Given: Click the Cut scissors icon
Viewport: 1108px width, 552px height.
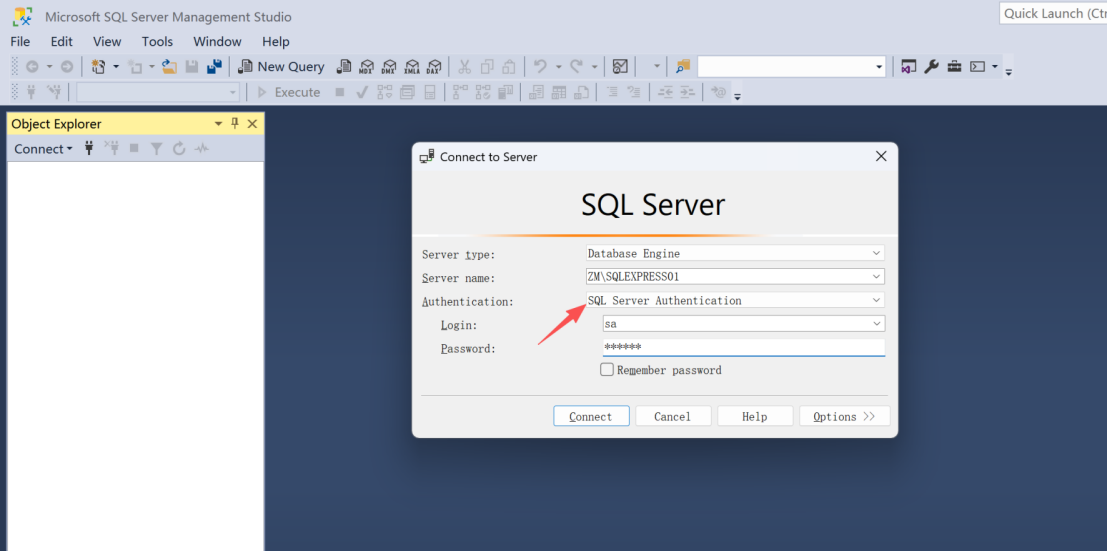Looking at the screenshot, I should (x=464, y=66).
